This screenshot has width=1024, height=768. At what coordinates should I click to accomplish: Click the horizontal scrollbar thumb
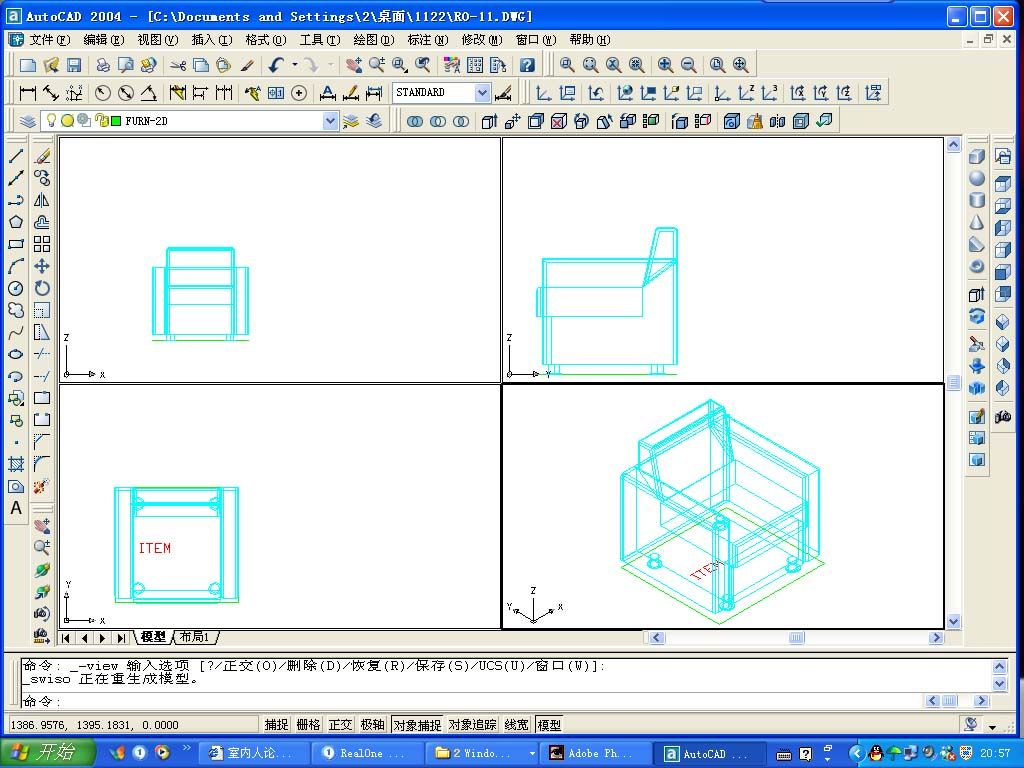796,637
